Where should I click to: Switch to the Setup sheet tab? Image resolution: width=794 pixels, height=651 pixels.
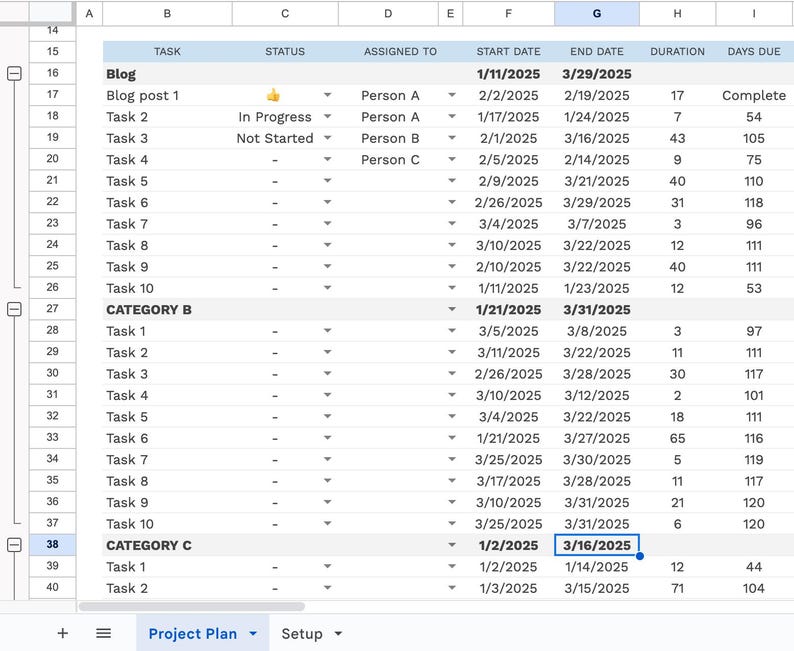pos(302,634)
